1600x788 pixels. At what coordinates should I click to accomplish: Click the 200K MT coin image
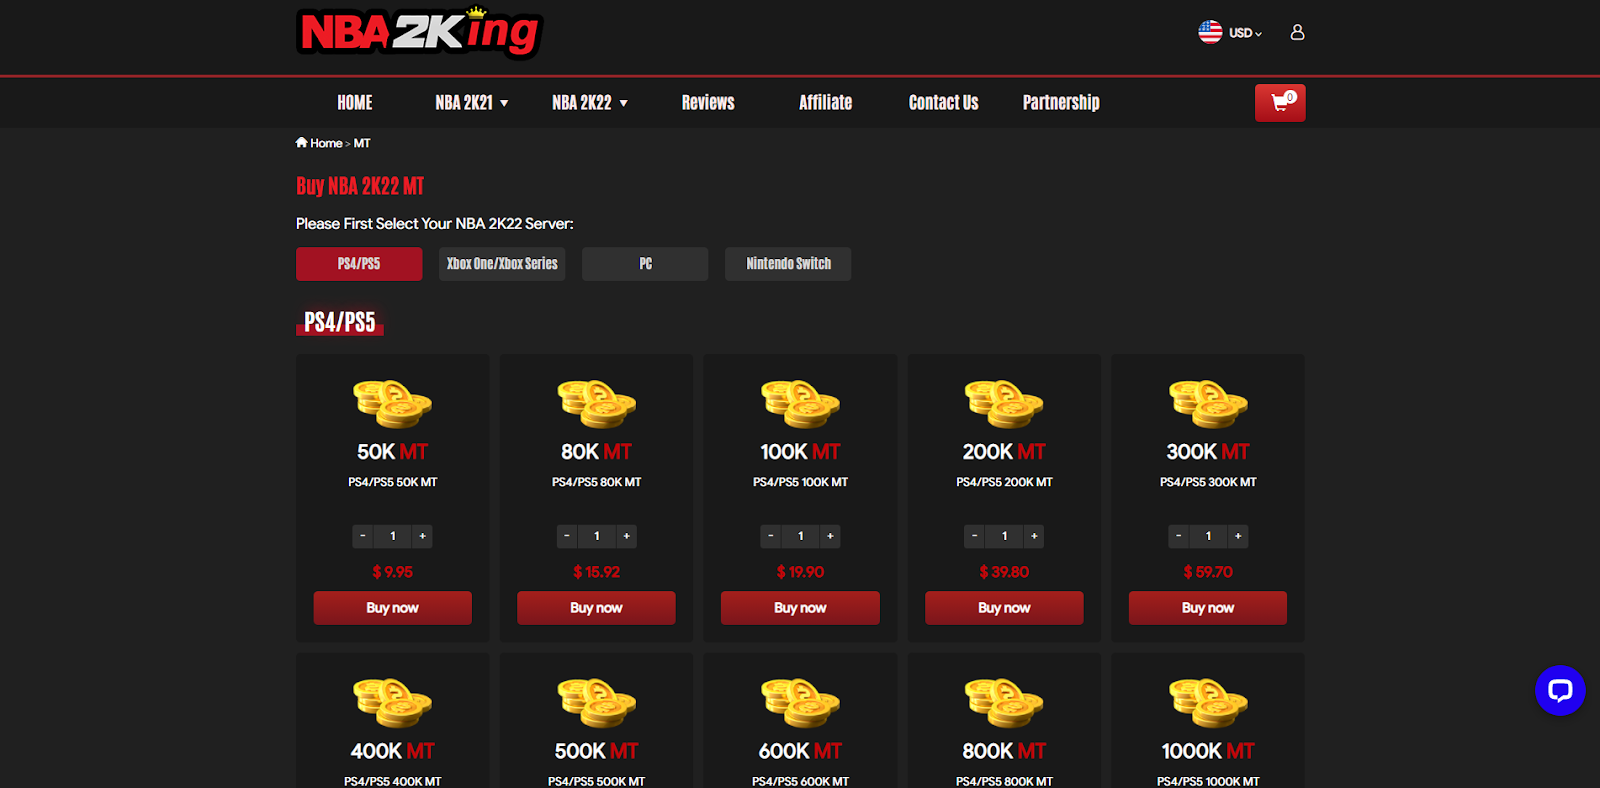(x=1004, y=403)
